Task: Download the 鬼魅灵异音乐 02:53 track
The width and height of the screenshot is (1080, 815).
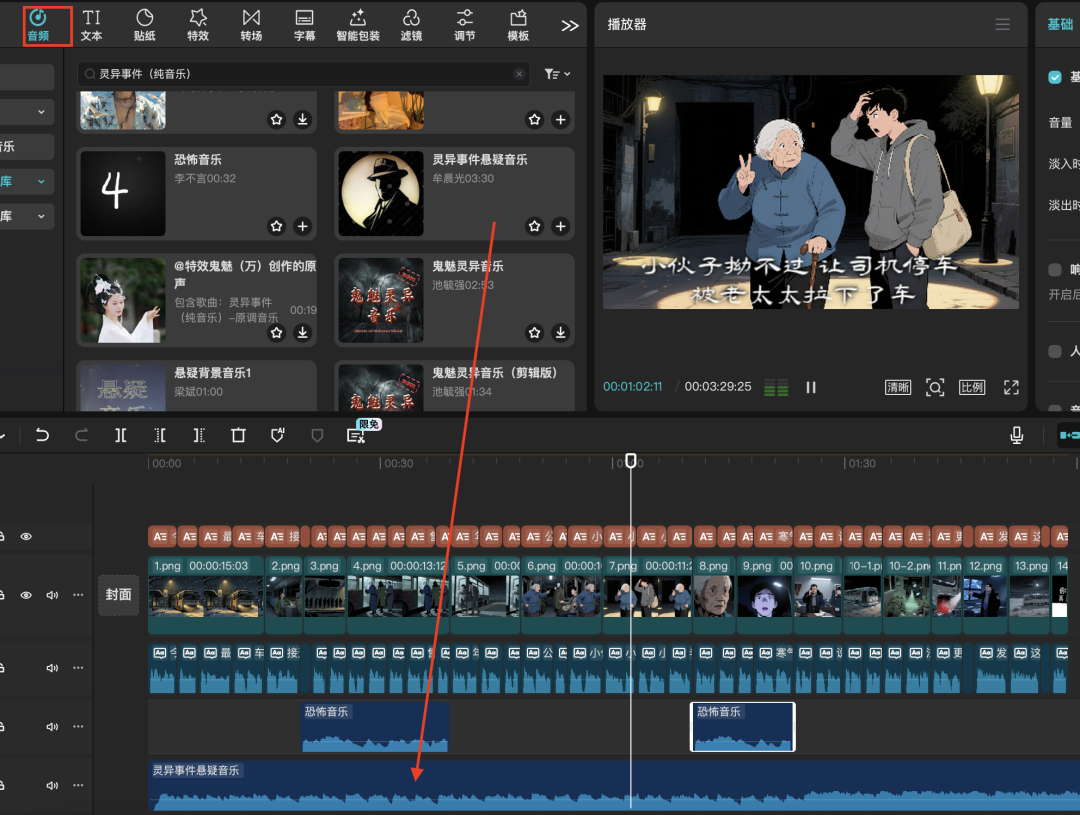Action: [560, 332]
